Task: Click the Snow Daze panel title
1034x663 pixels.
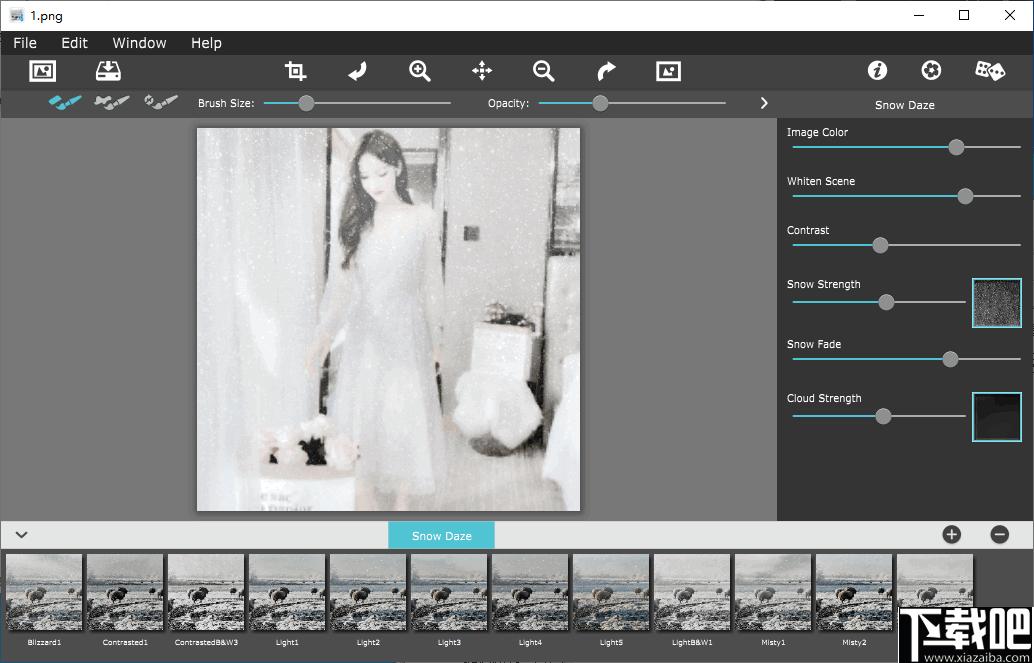Action: pyautogui.click(x=905, y=105)
